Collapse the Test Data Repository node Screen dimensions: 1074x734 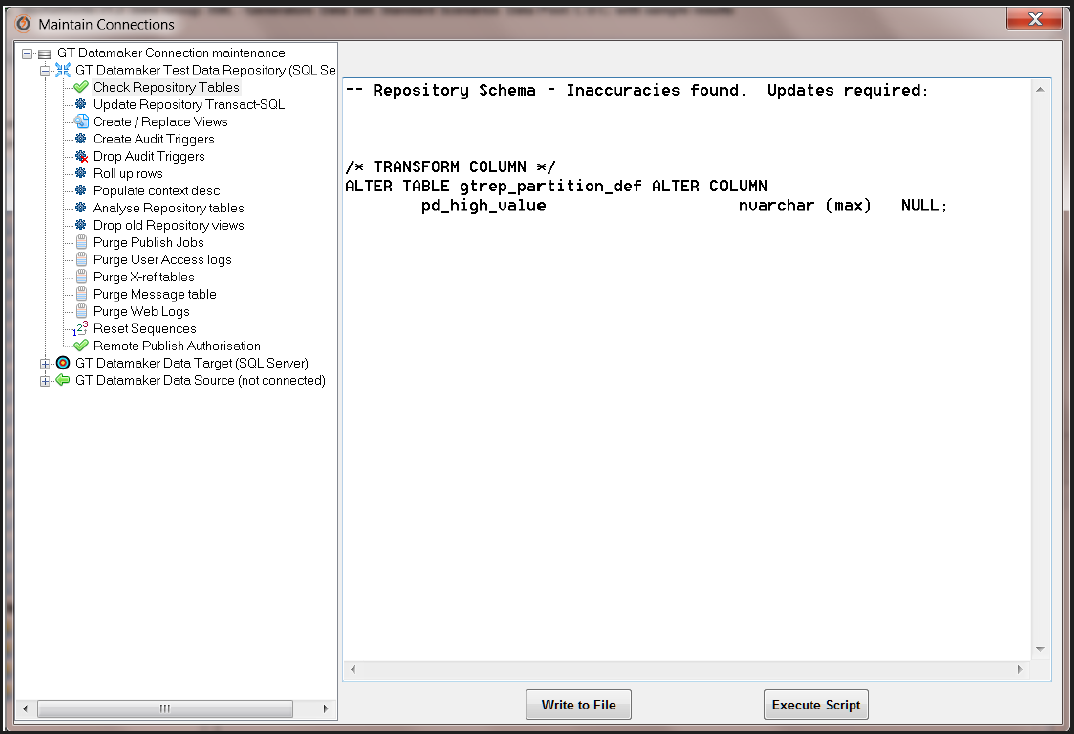[x=45, y=71]
